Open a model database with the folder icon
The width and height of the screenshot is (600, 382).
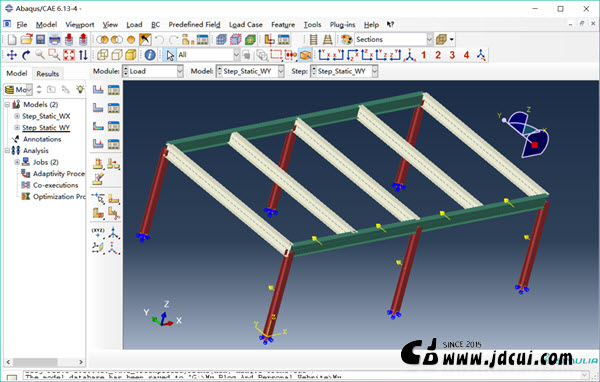coord(26,39)
